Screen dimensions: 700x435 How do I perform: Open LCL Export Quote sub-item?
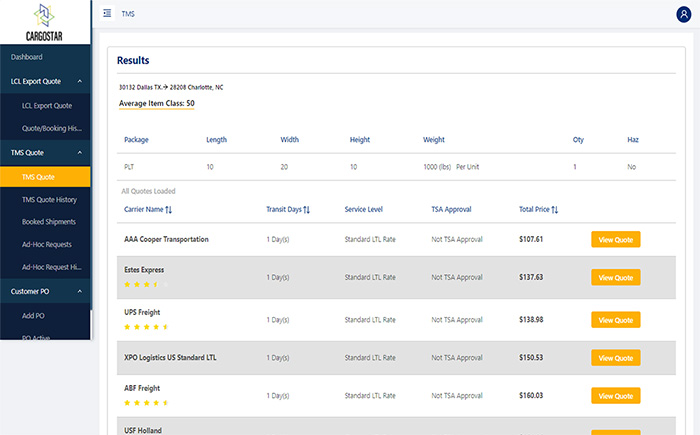coord(47,106)
